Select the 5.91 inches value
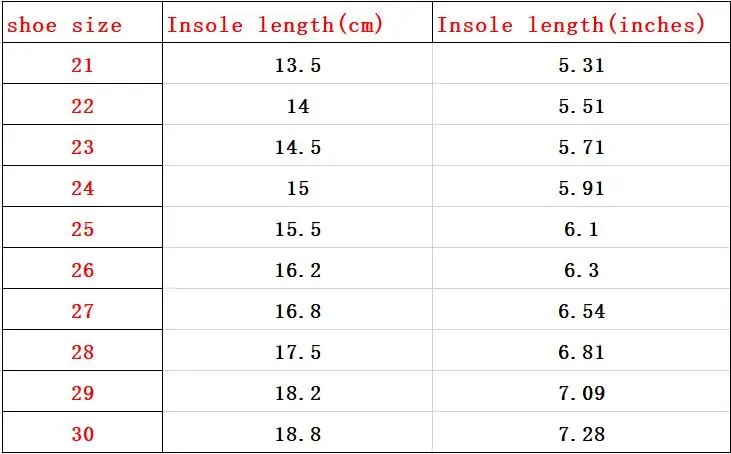 (581, 186)
